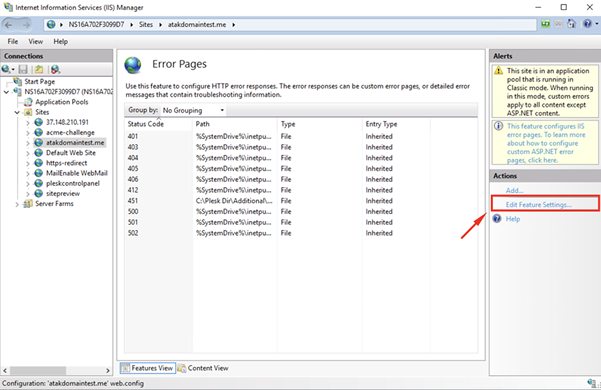Click the Connect globe icon in Connections toolbar
The image size is (601, 390).
click(6, 69)
